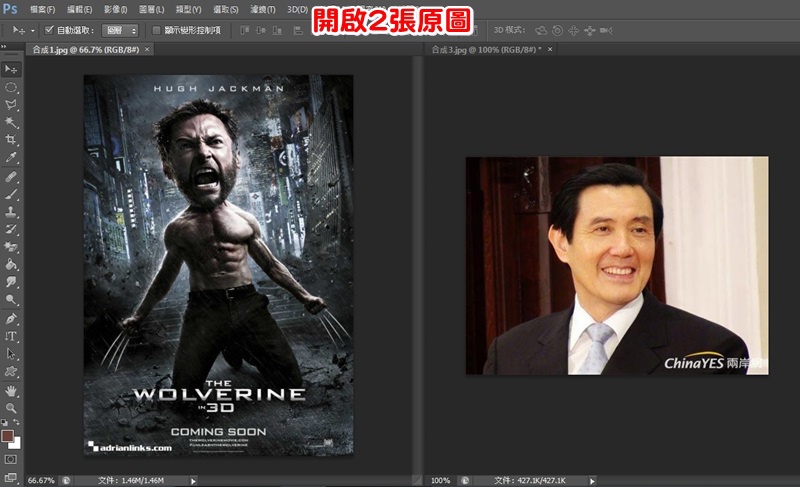Viewport: 800px width, 487px height.
Task: Select the Custom Shape tool
Action: point(11,371)
